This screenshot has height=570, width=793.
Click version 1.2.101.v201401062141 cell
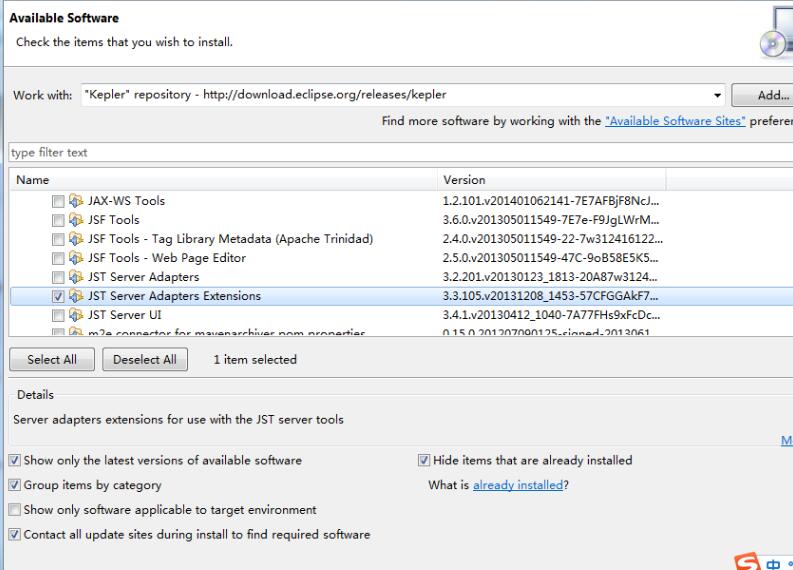click(x=551, y=201)
